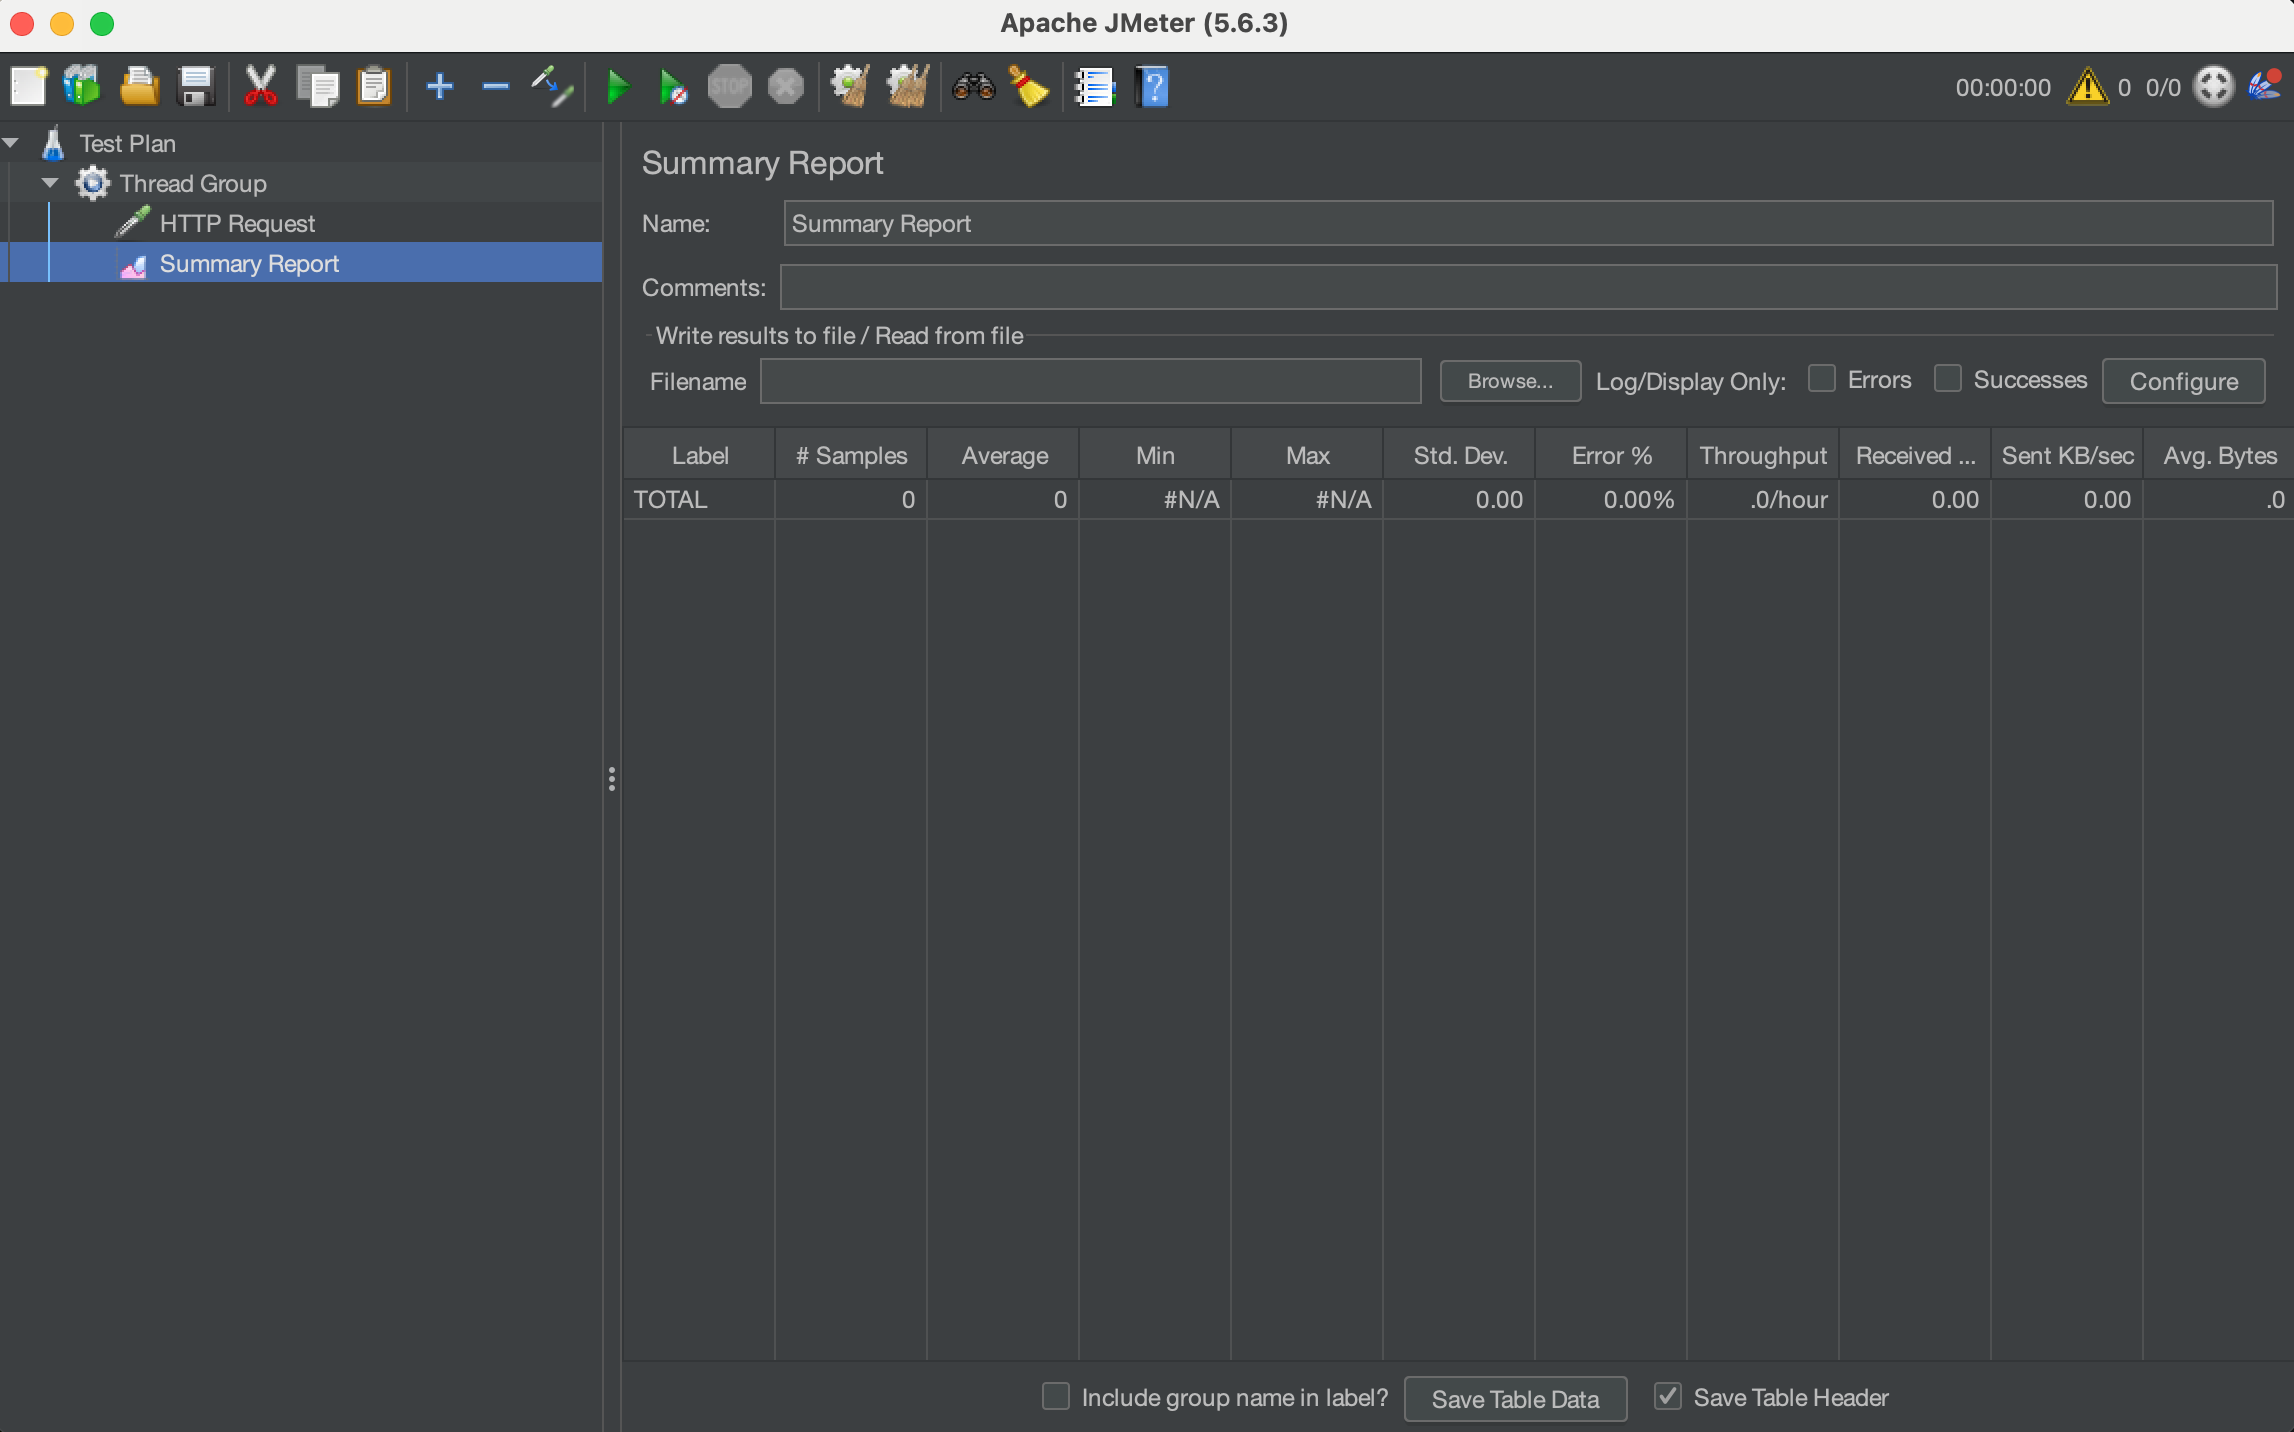The image size is (2294, 1432).
Task: Click the Throughput column header
Action: pyautogui.click(x=1763, y=455)
